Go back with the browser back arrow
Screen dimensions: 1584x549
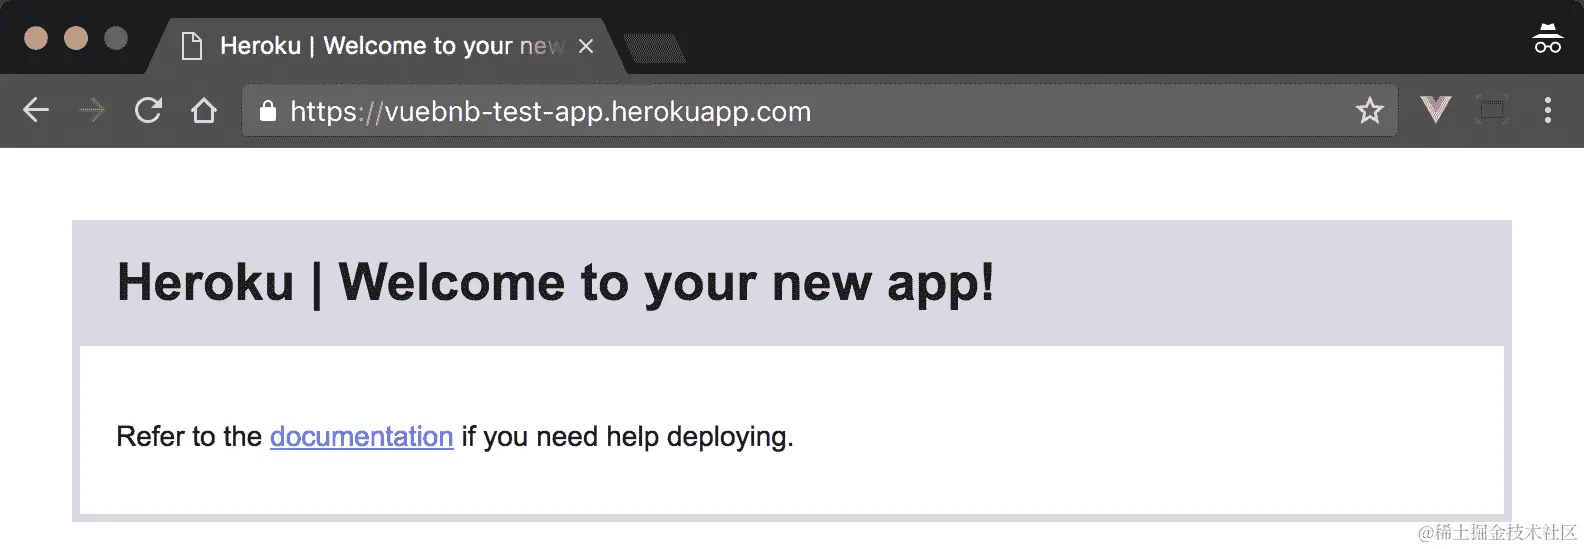36,110
